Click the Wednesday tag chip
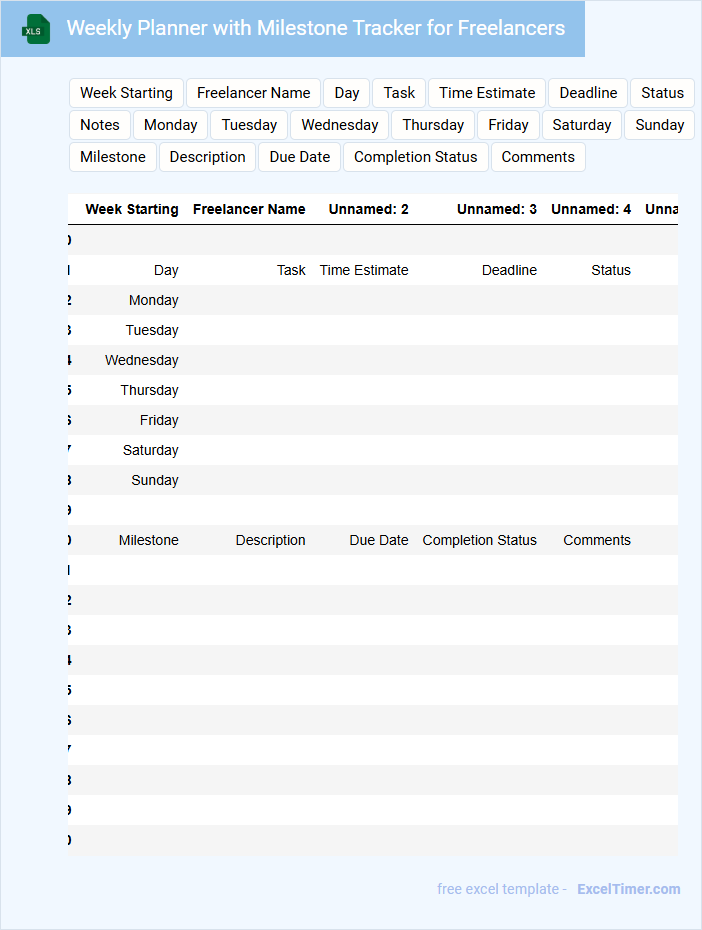 339,125
